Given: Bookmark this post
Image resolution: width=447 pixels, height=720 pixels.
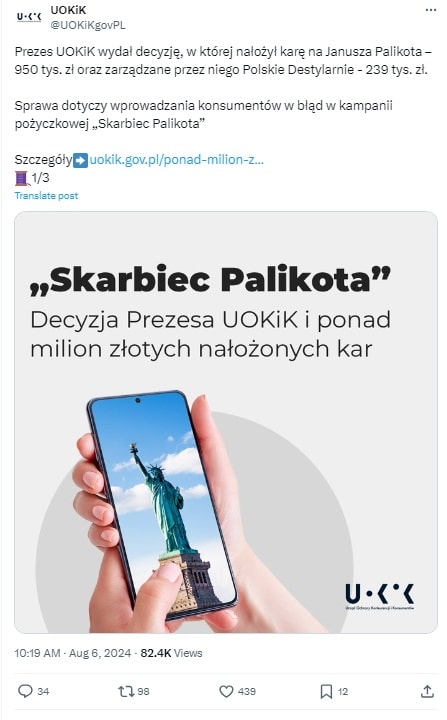Looking at the screenshot, I should [326, 691].
